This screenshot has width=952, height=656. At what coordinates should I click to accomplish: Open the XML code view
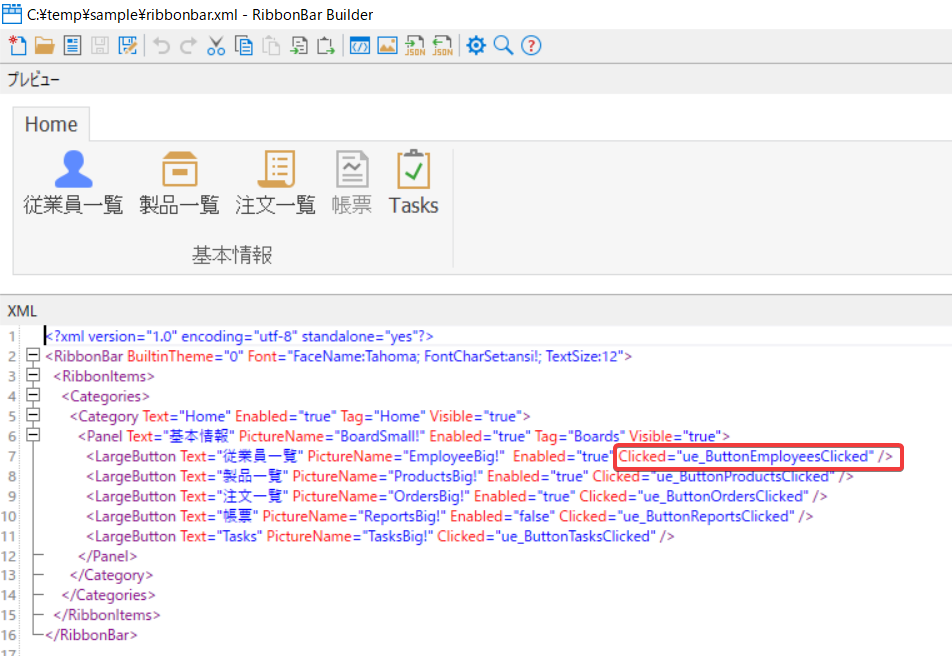click(x=360, y=45)
